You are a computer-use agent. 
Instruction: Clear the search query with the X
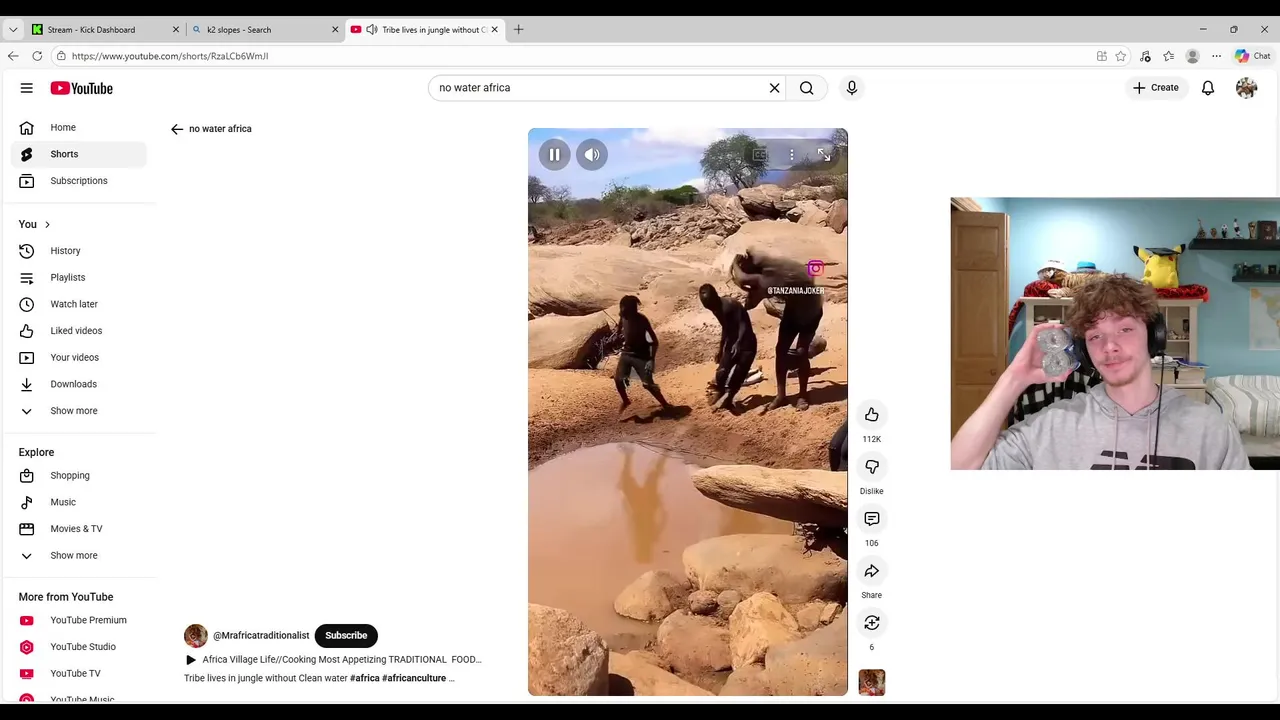[774, 88]
